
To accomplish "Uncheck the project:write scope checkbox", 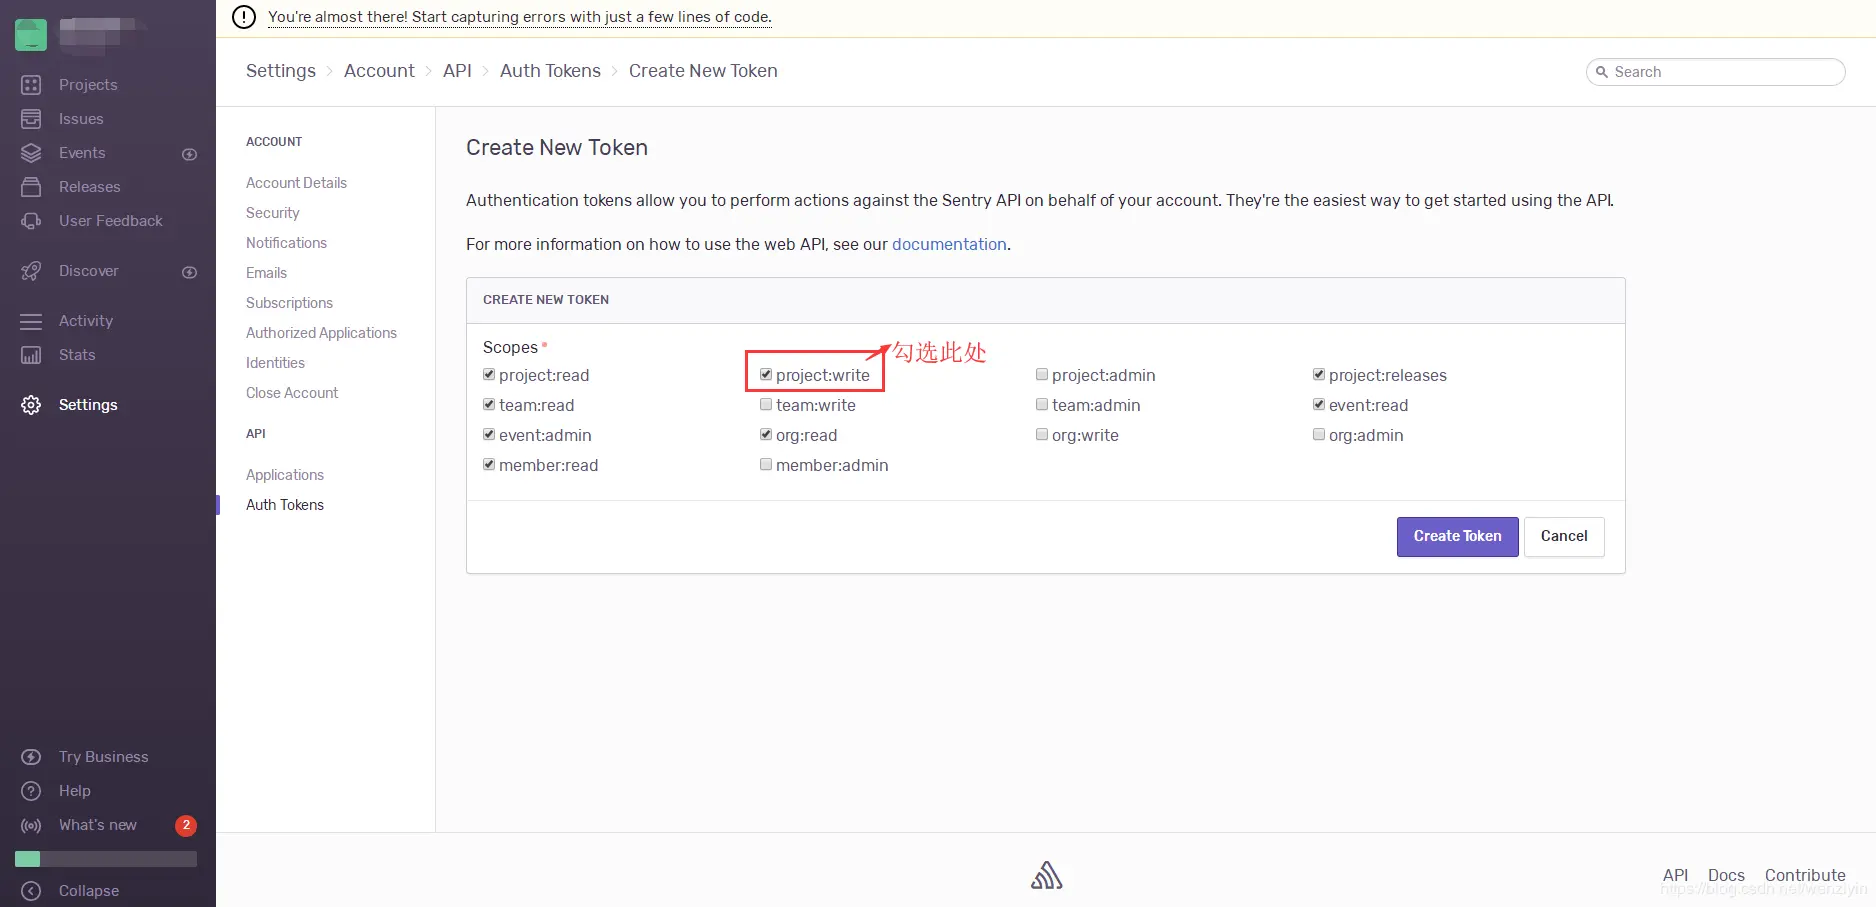I will (766, 375).
